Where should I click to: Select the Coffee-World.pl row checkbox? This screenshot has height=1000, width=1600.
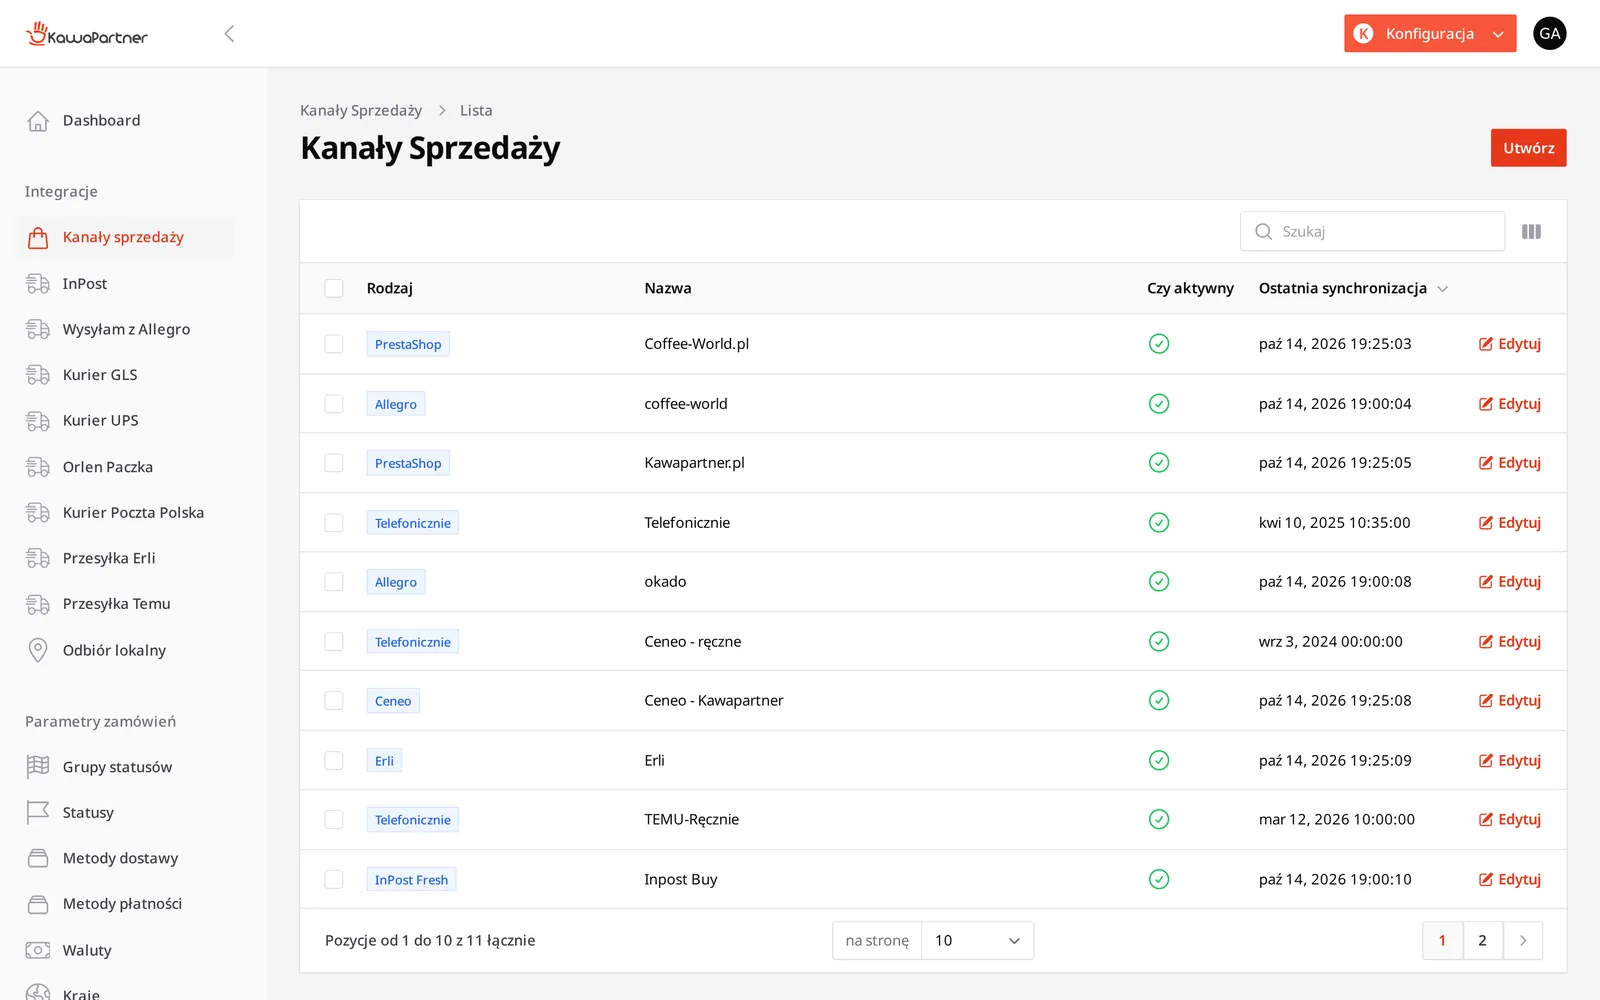pos(334,344)
